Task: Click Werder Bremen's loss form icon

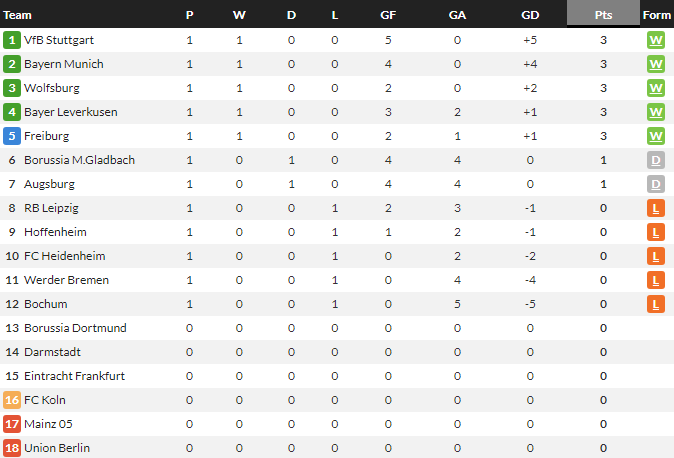Action: coord(656,280)
